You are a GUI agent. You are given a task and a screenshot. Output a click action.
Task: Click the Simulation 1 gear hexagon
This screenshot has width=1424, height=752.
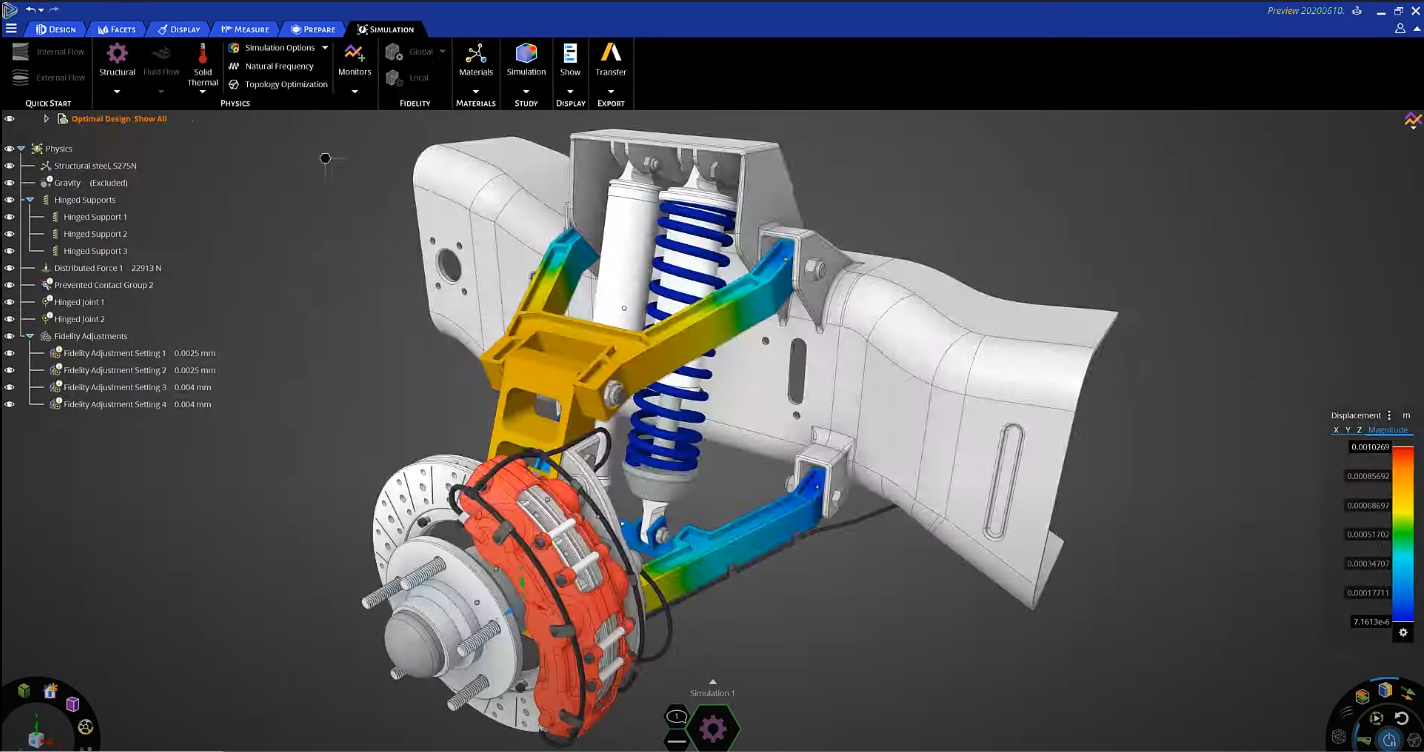pyautogui.click(x=712, y=729)
